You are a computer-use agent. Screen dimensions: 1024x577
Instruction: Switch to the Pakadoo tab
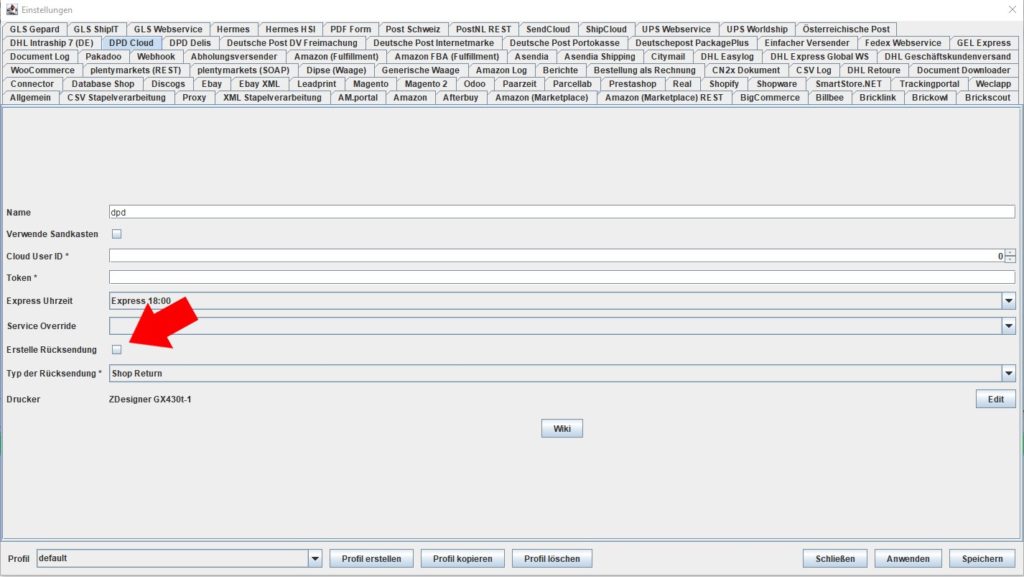point(103,57)
